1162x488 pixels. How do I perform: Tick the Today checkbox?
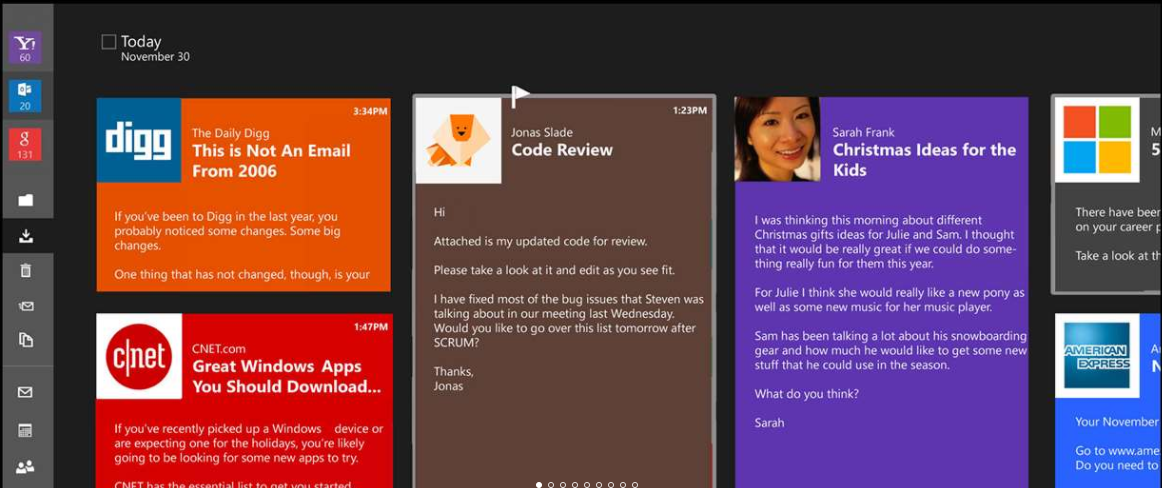click(109, 42)
